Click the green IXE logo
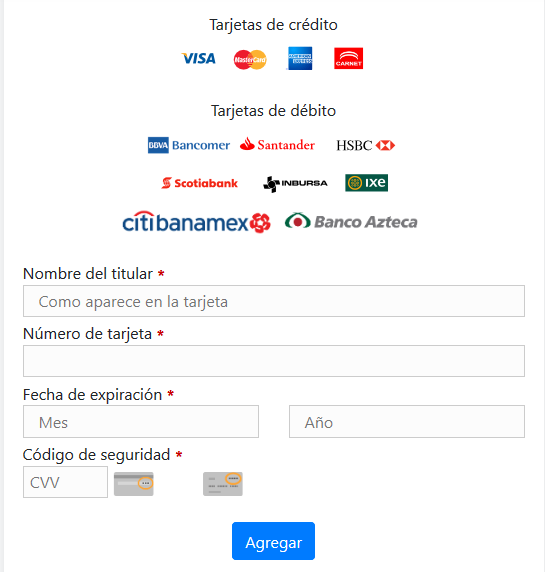The image size is (545, 572). 367,183
